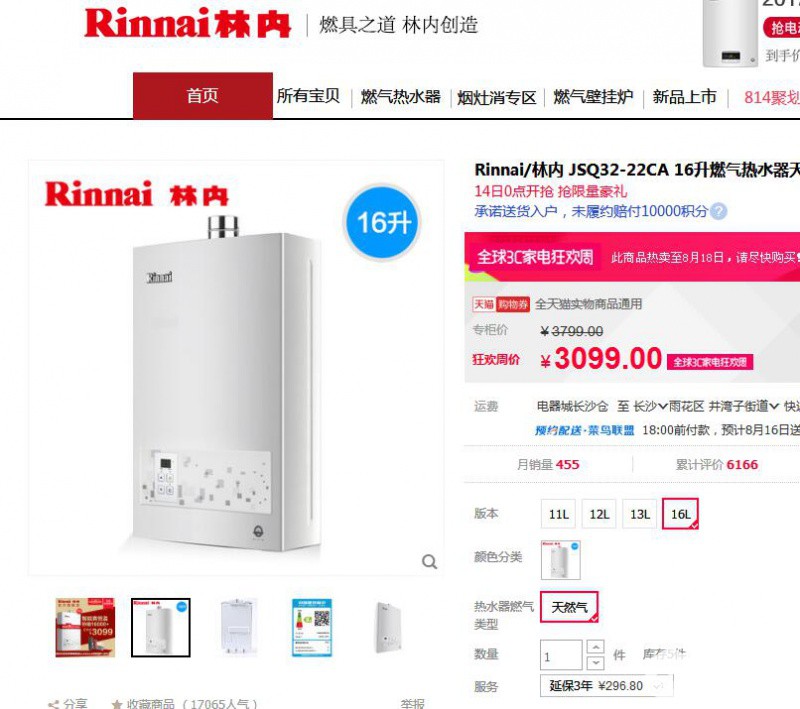Screen dimensions: 800x709
Task: Select the color swatch product thumbnail
Action: [561, 560]
